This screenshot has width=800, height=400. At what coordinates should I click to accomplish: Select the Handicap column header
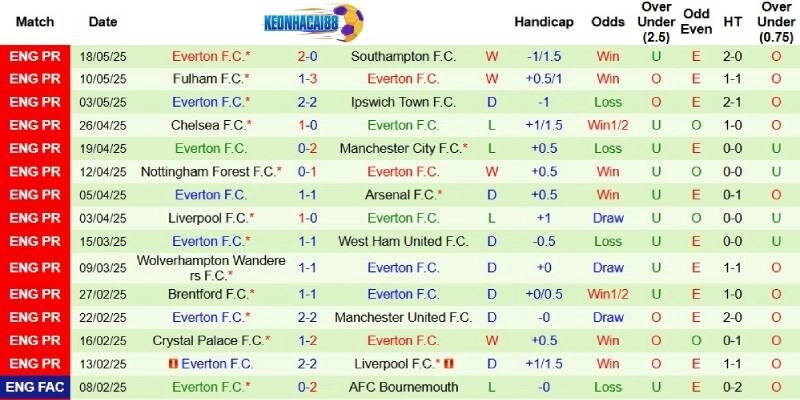click(544, 21)
